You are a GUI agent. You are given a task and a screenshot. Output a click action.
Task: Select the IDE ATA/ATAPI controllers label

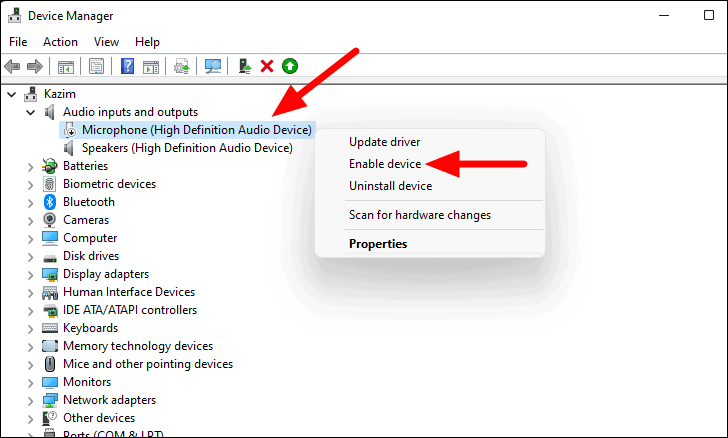click(130, 310)
